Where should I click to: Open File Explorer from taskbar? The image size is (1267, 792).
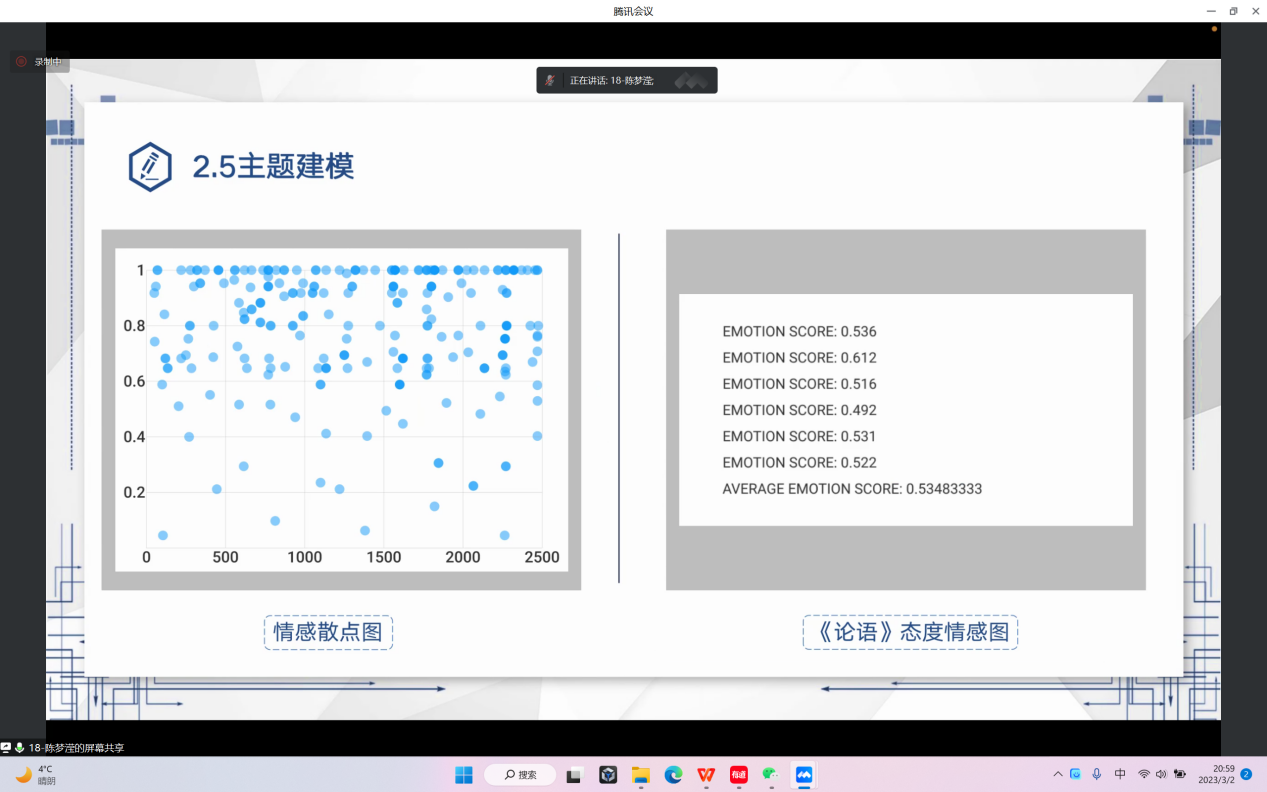[x=640, y=775]
